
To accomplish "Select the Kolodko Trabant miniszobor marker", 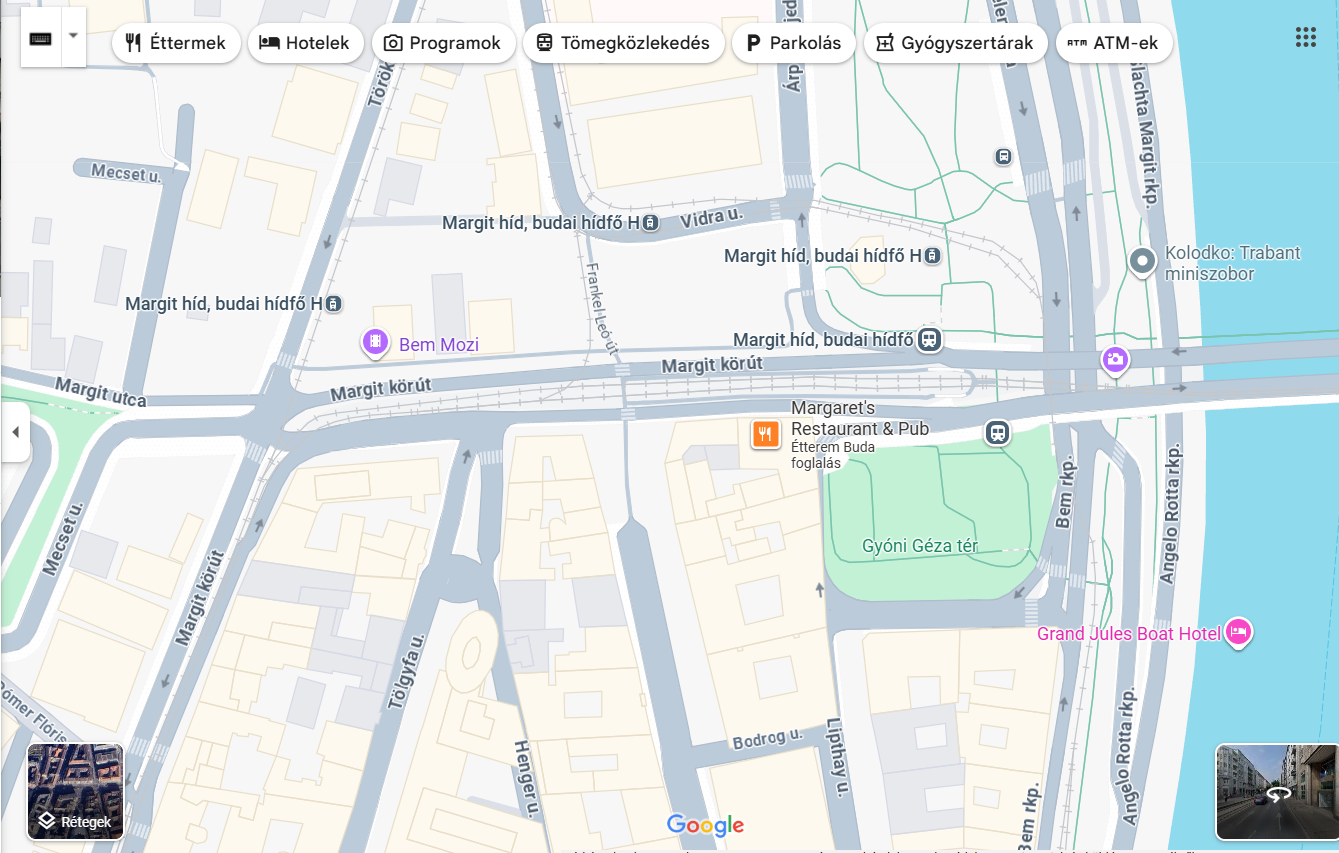I will coord(1142,263).
